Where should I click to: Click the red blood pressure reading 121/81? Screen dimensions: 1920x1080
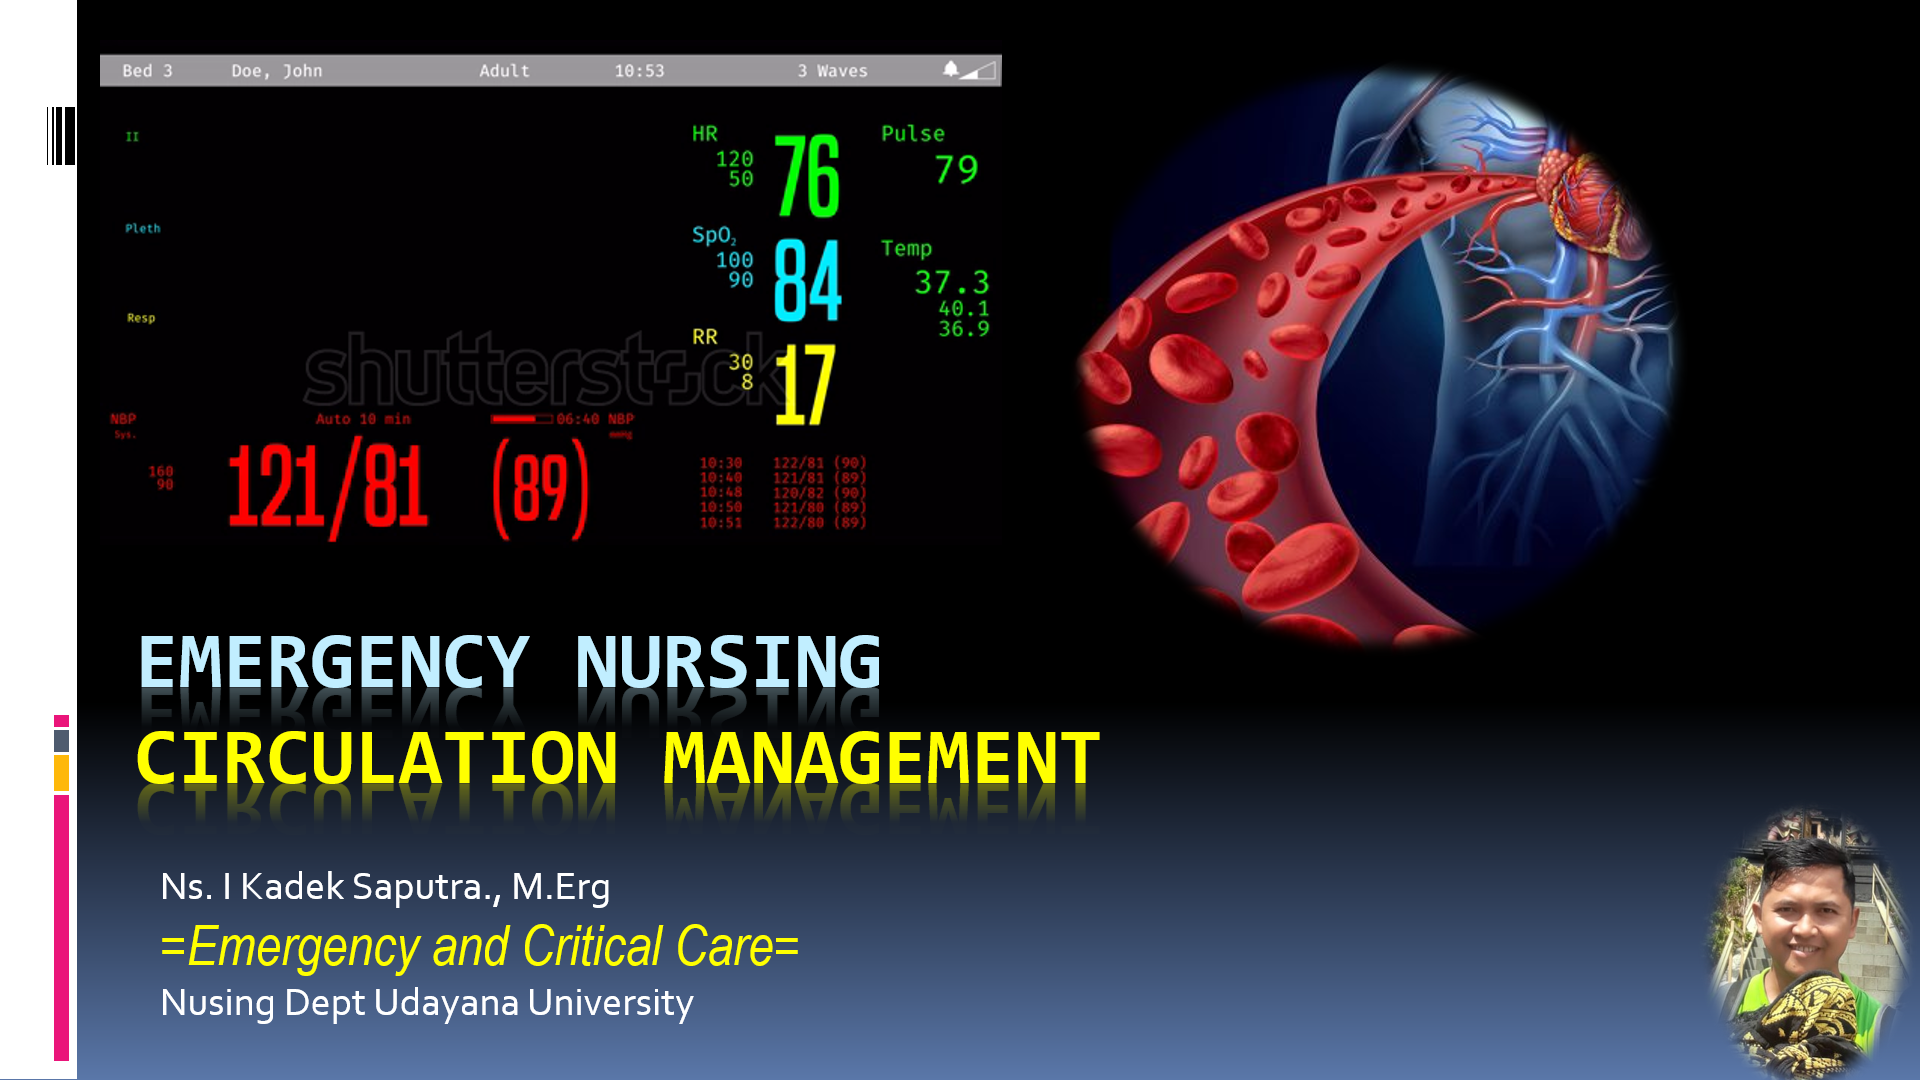click(x=329, y=488)
